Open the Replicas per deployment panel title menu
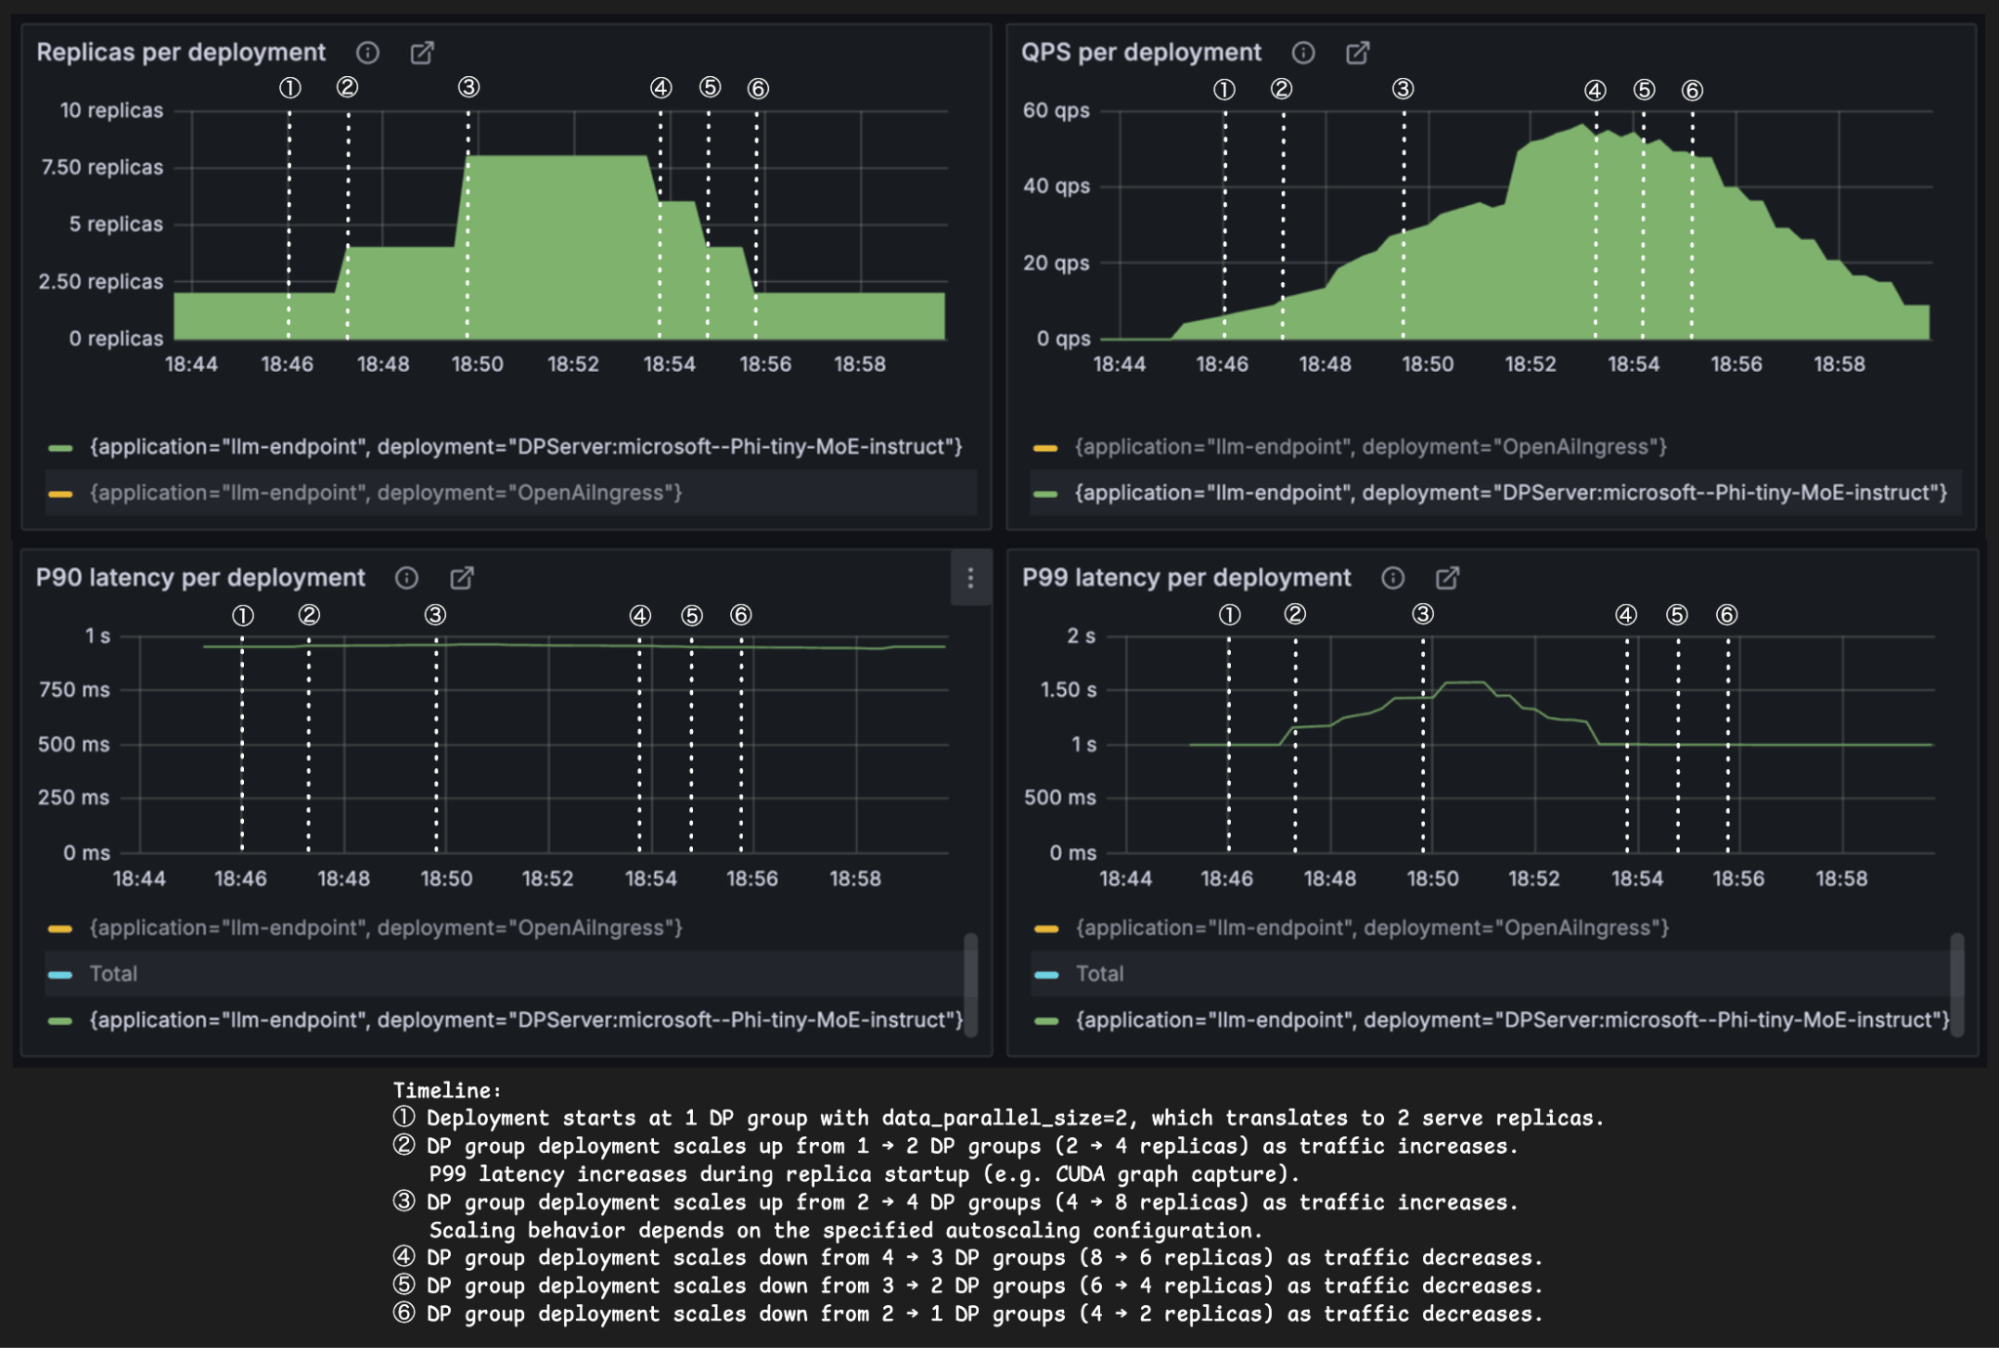 tap(181, 52)
